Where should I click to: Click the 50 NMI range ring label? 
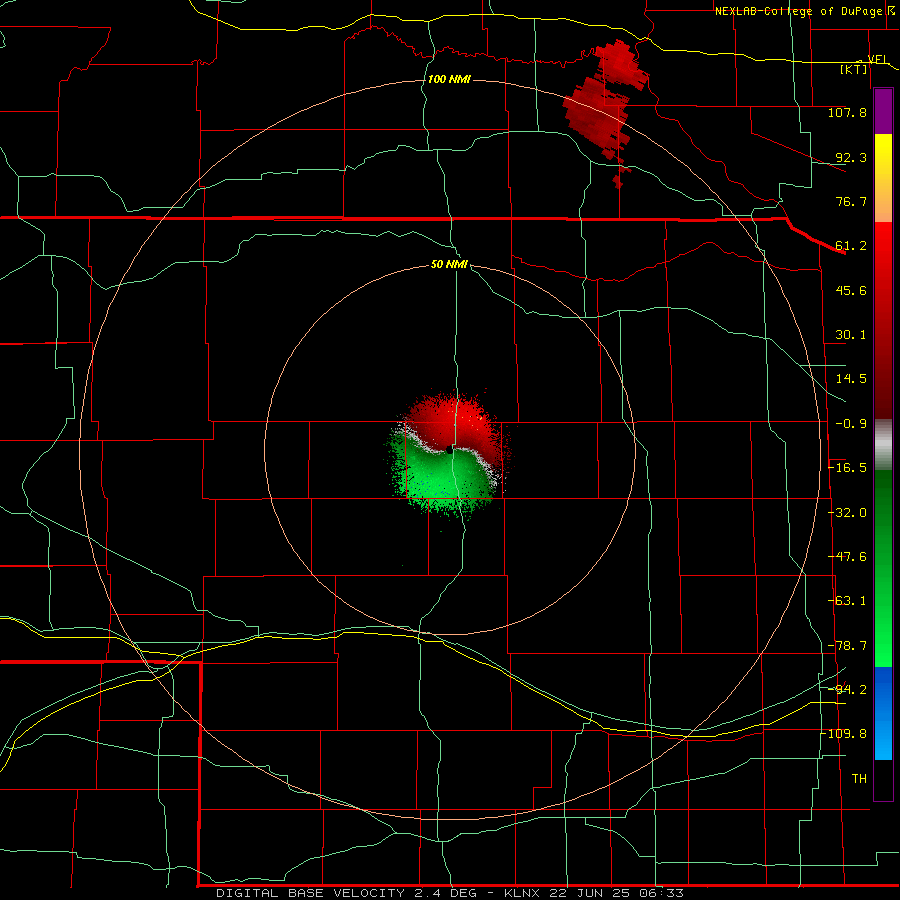coord(449,265)
